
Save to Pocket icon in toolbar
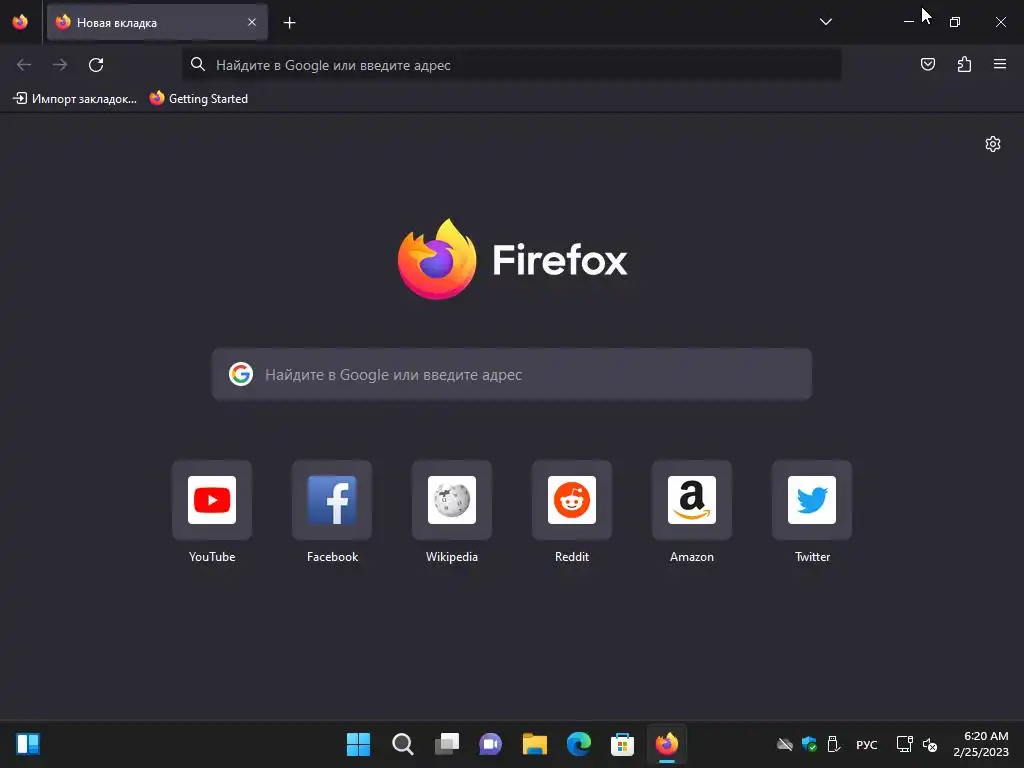[928, 64]
